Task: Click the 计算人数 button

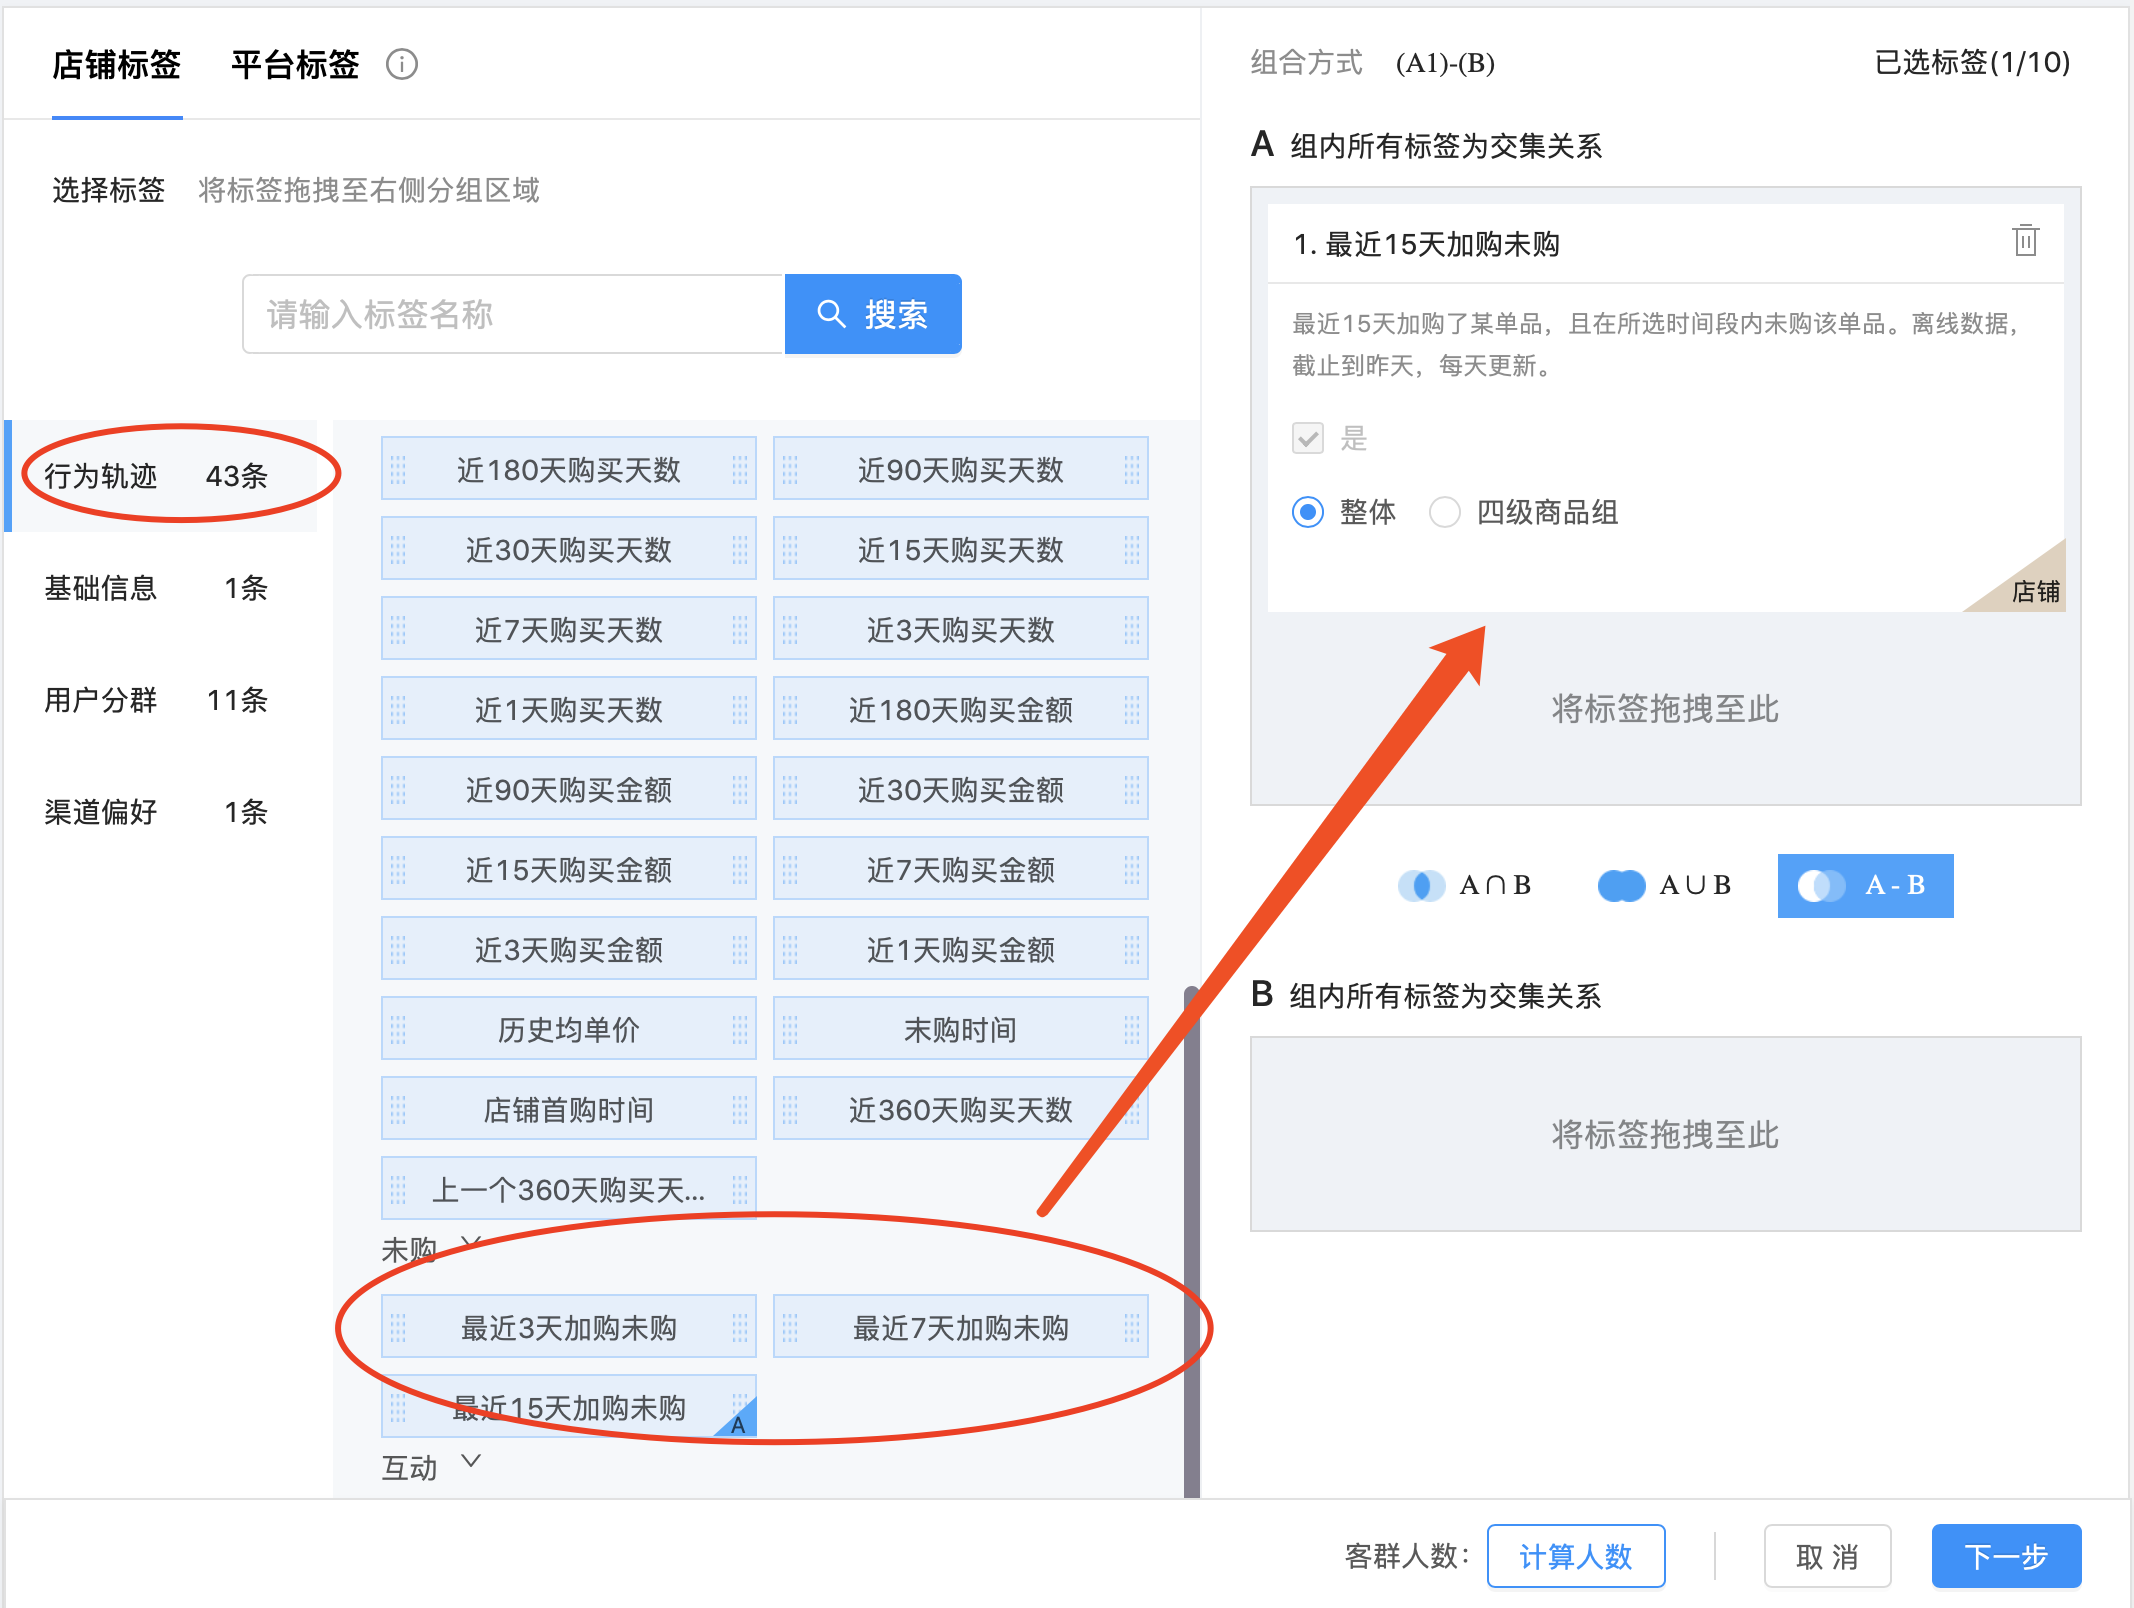Action: click(x=1575, y=1556)
